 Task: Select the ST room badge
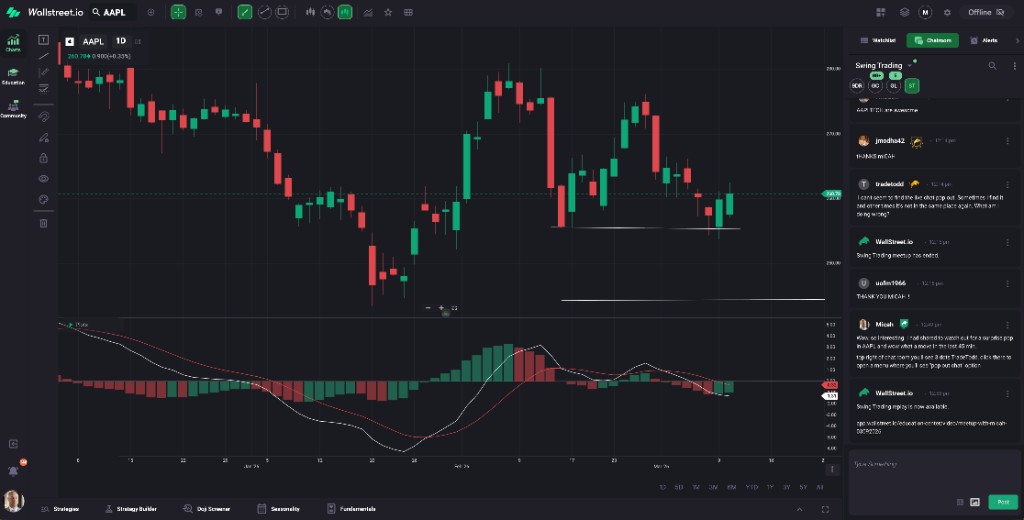[912, 86]
